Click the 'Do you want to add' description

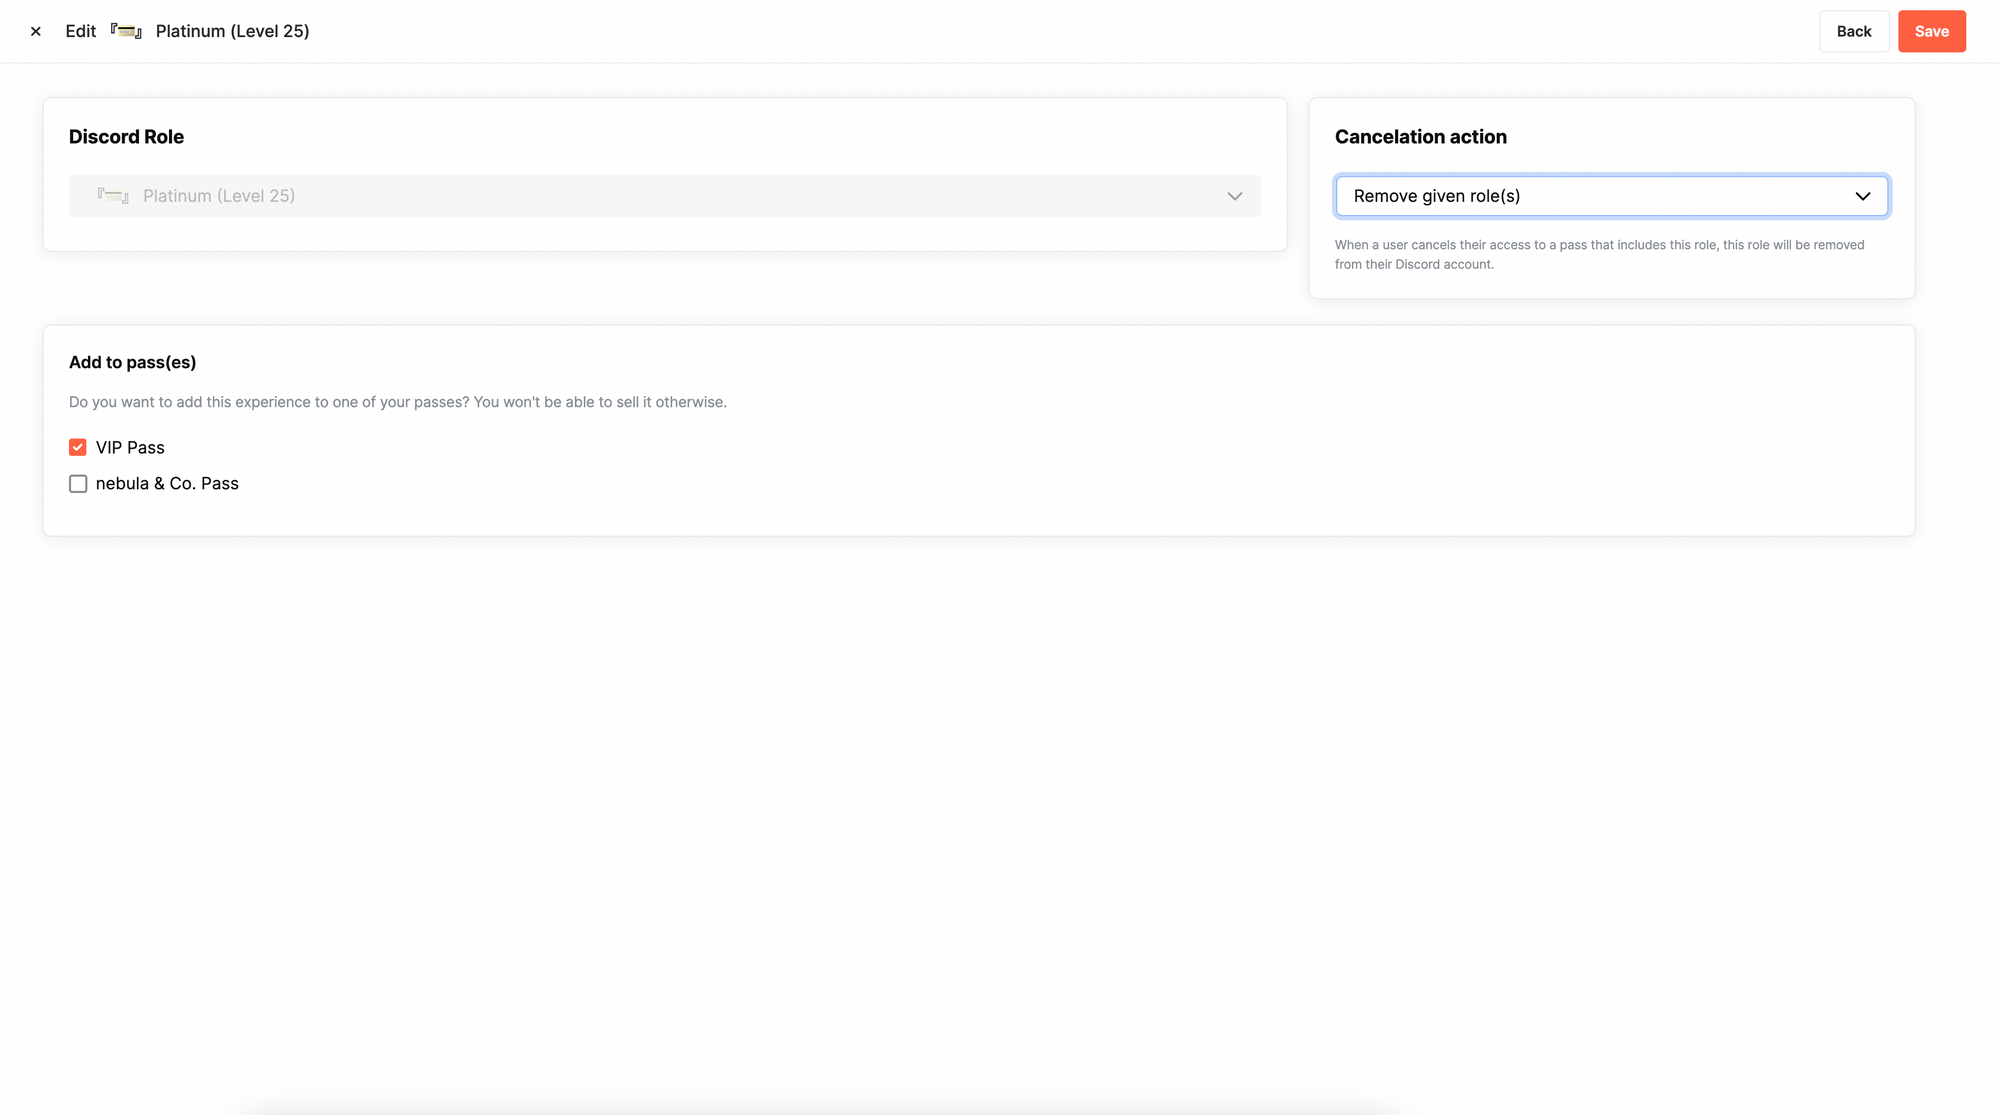click(x=397, y=402)
